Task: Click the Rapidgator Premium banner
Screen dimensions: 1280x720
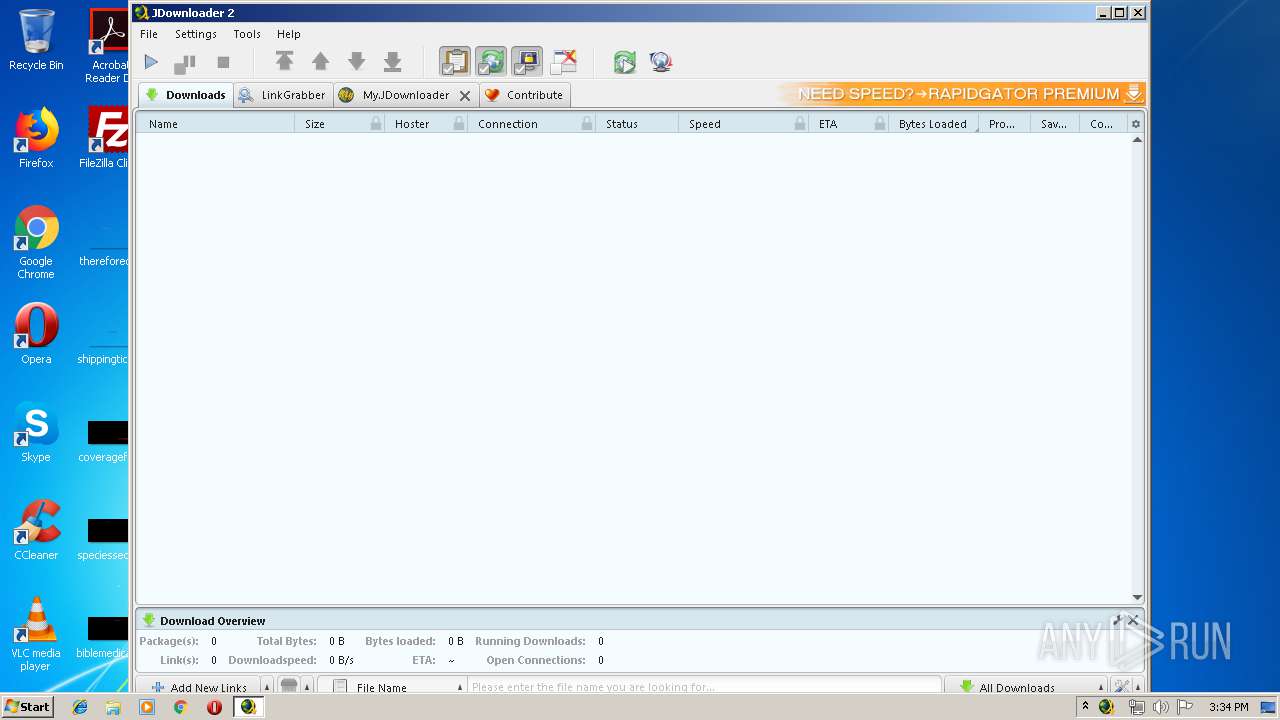Action: pyautogui.click(x=961, y=94)
